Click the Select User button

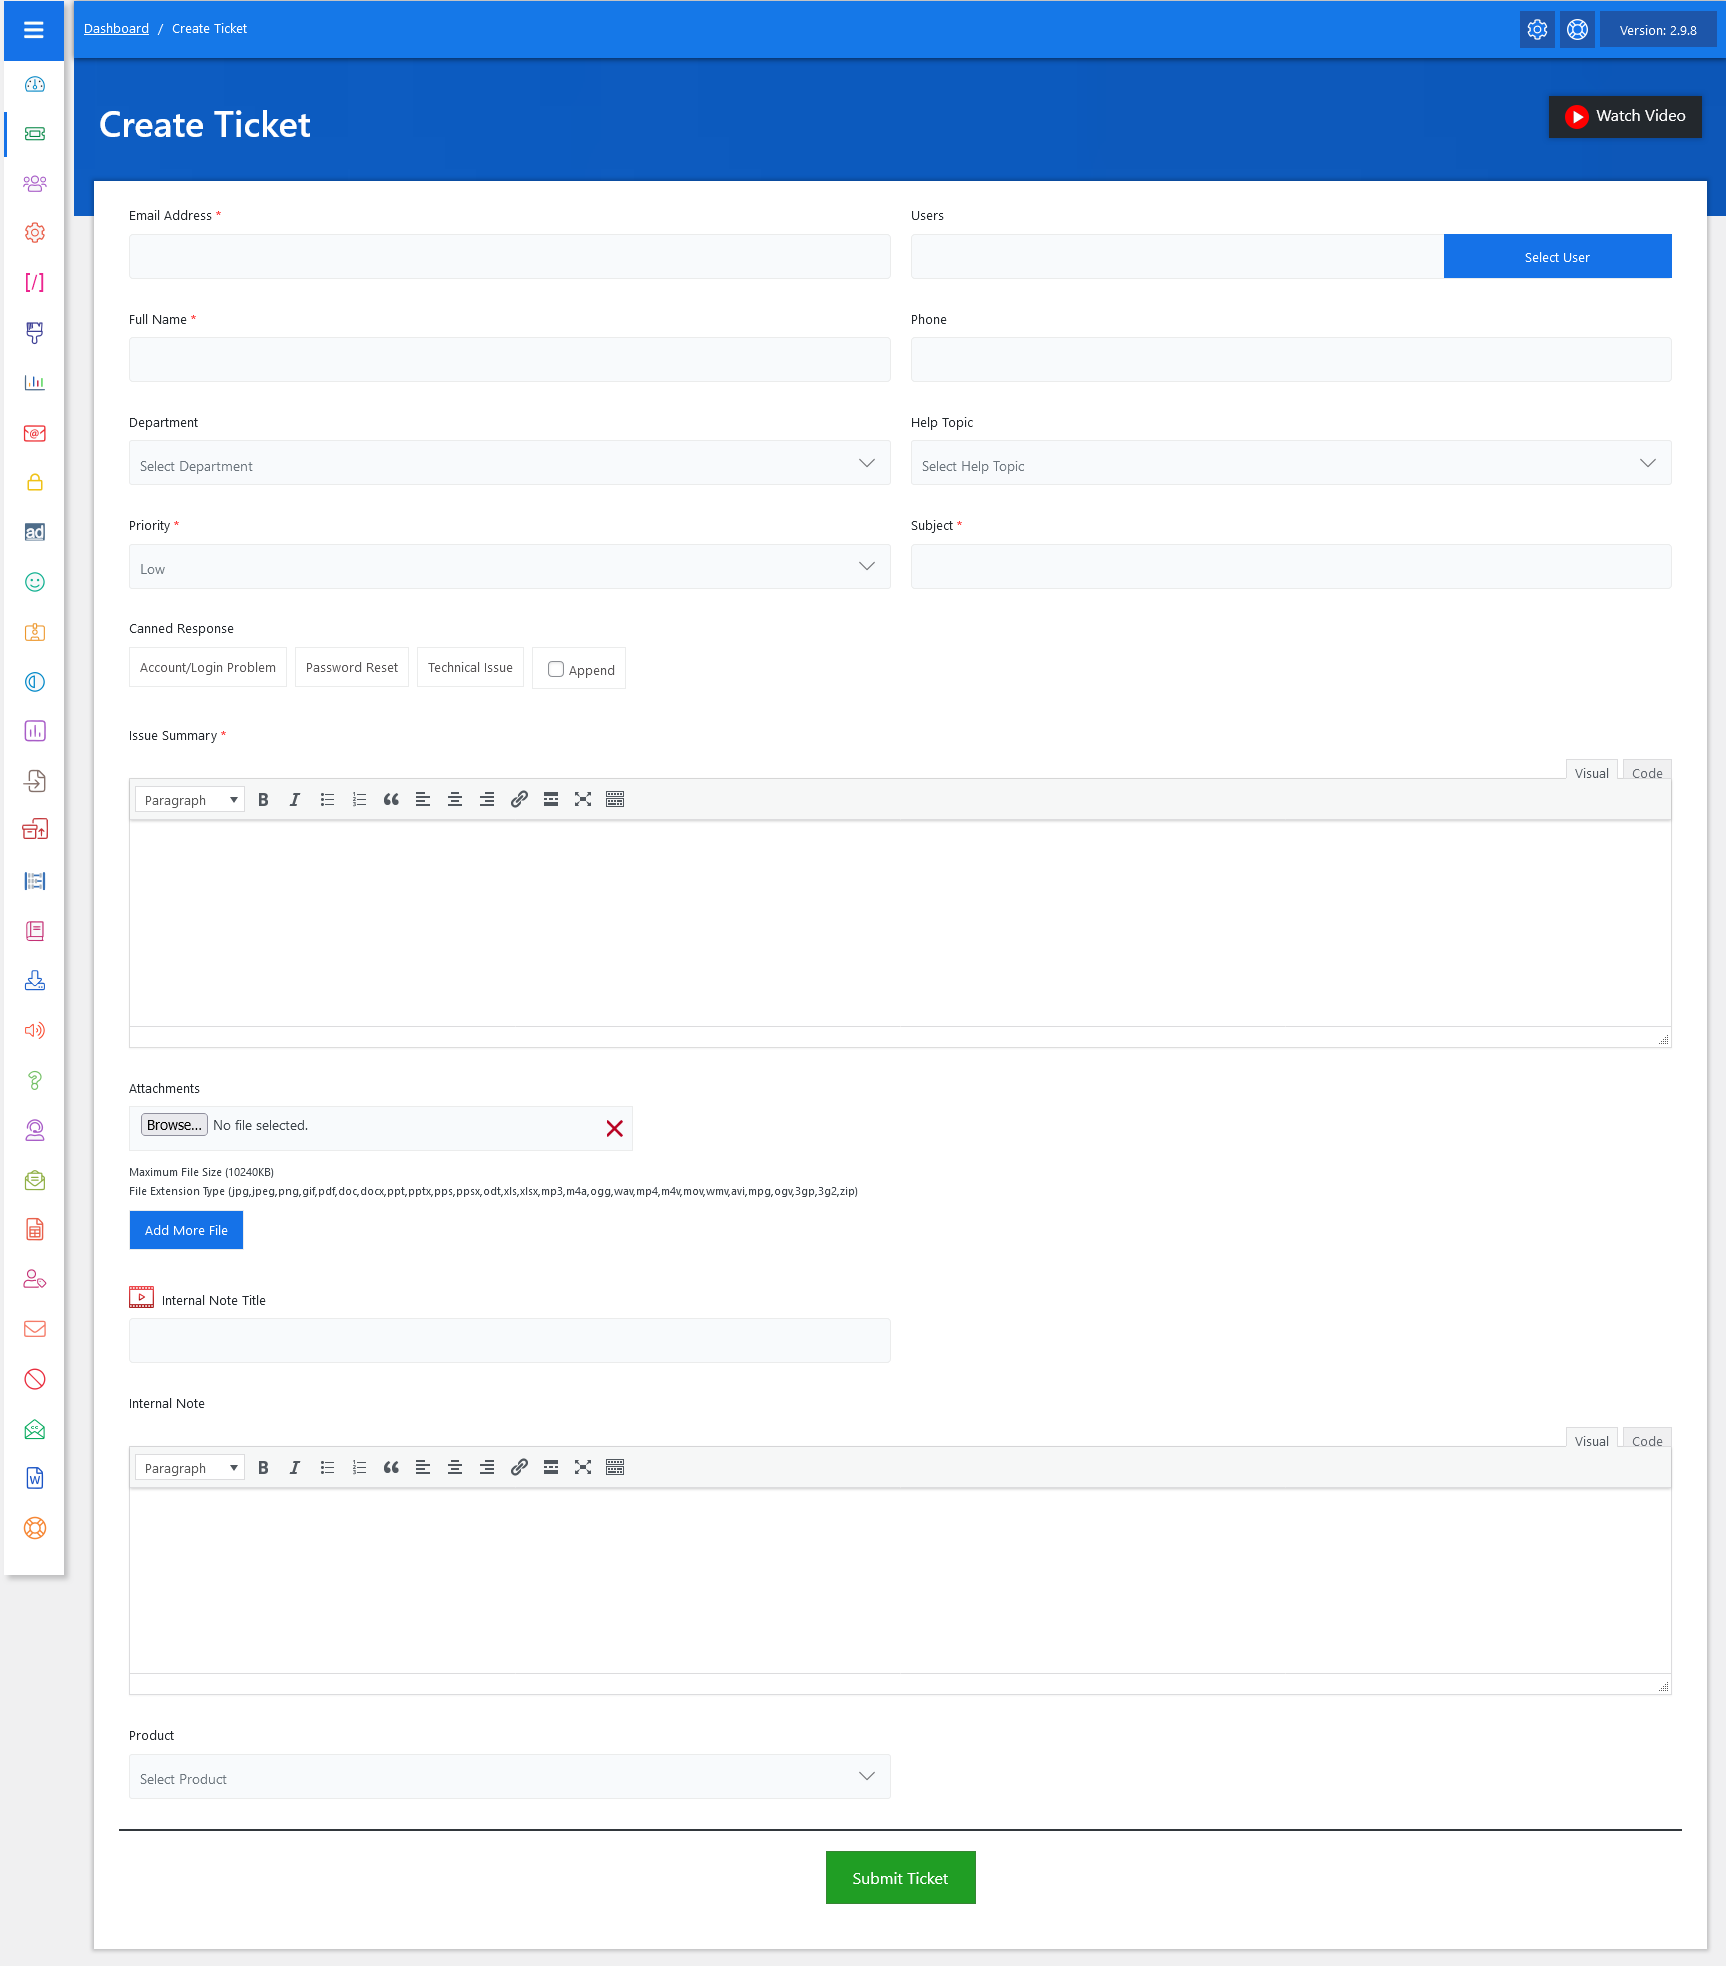pos(1557,257)
